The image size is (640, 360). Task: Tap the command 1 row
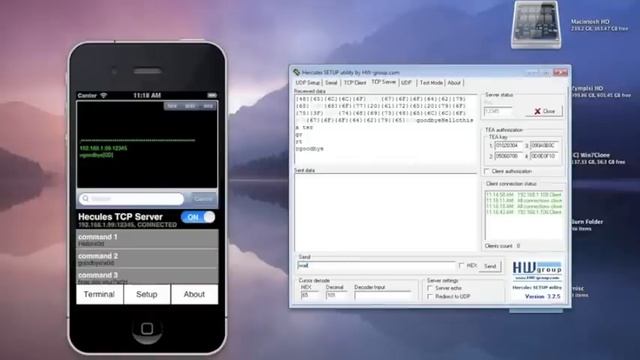(147, 239)
